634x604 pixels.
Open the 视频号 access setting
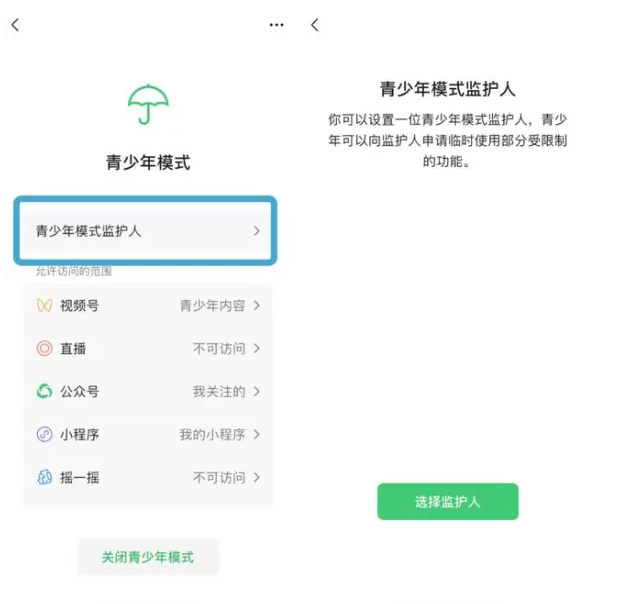point(148,305)
